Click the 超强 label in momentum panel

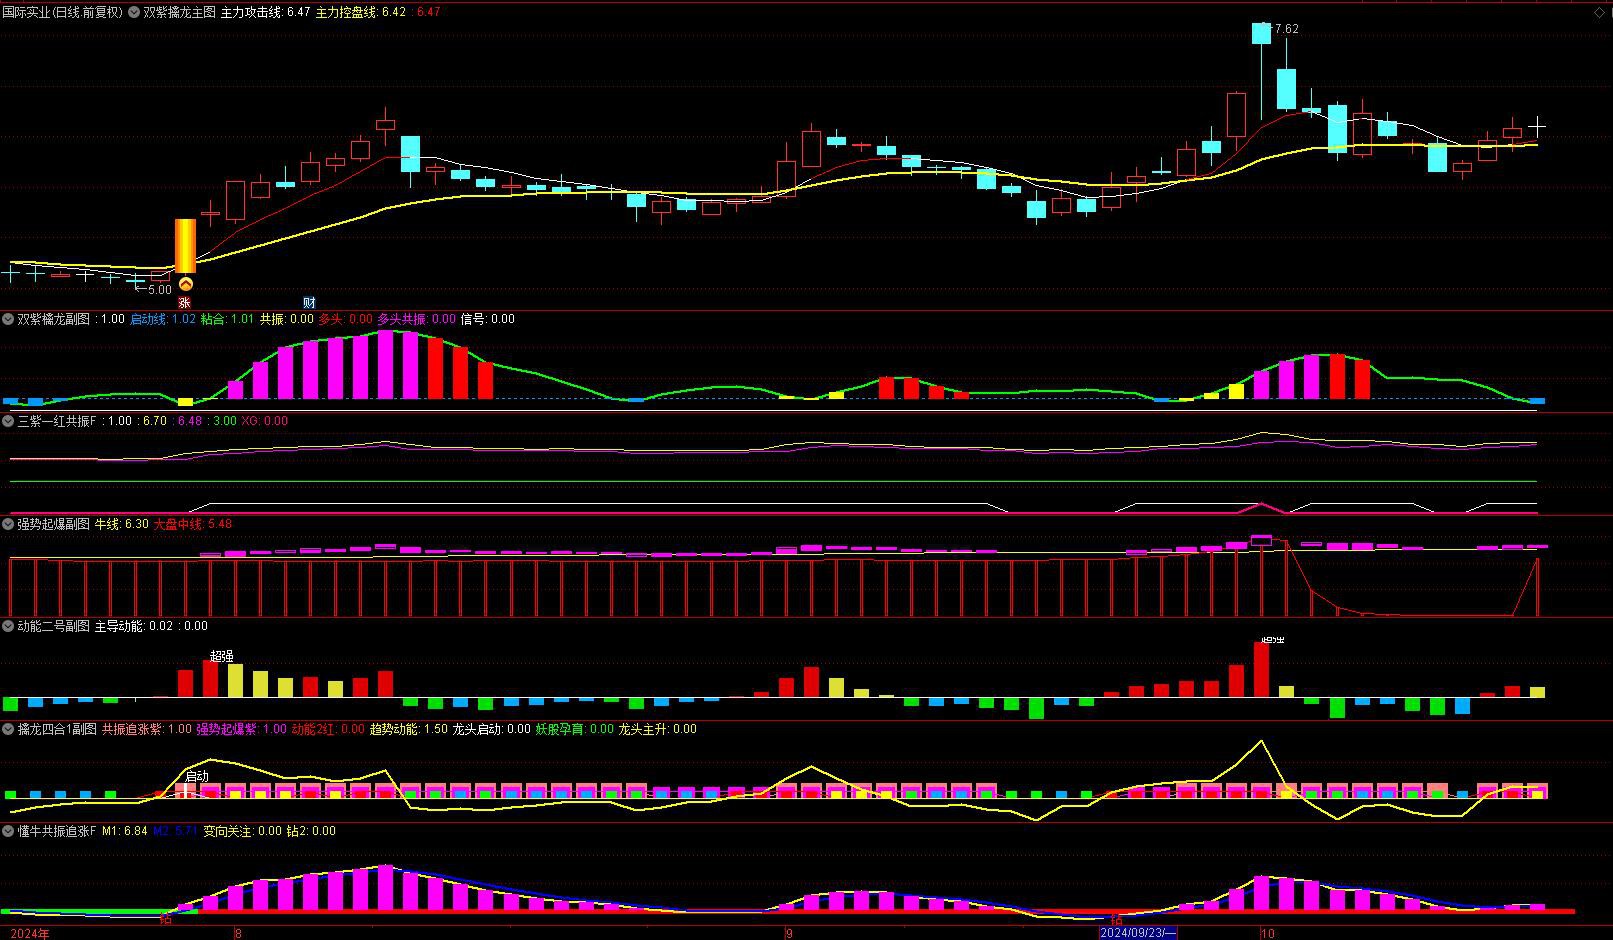221,656
